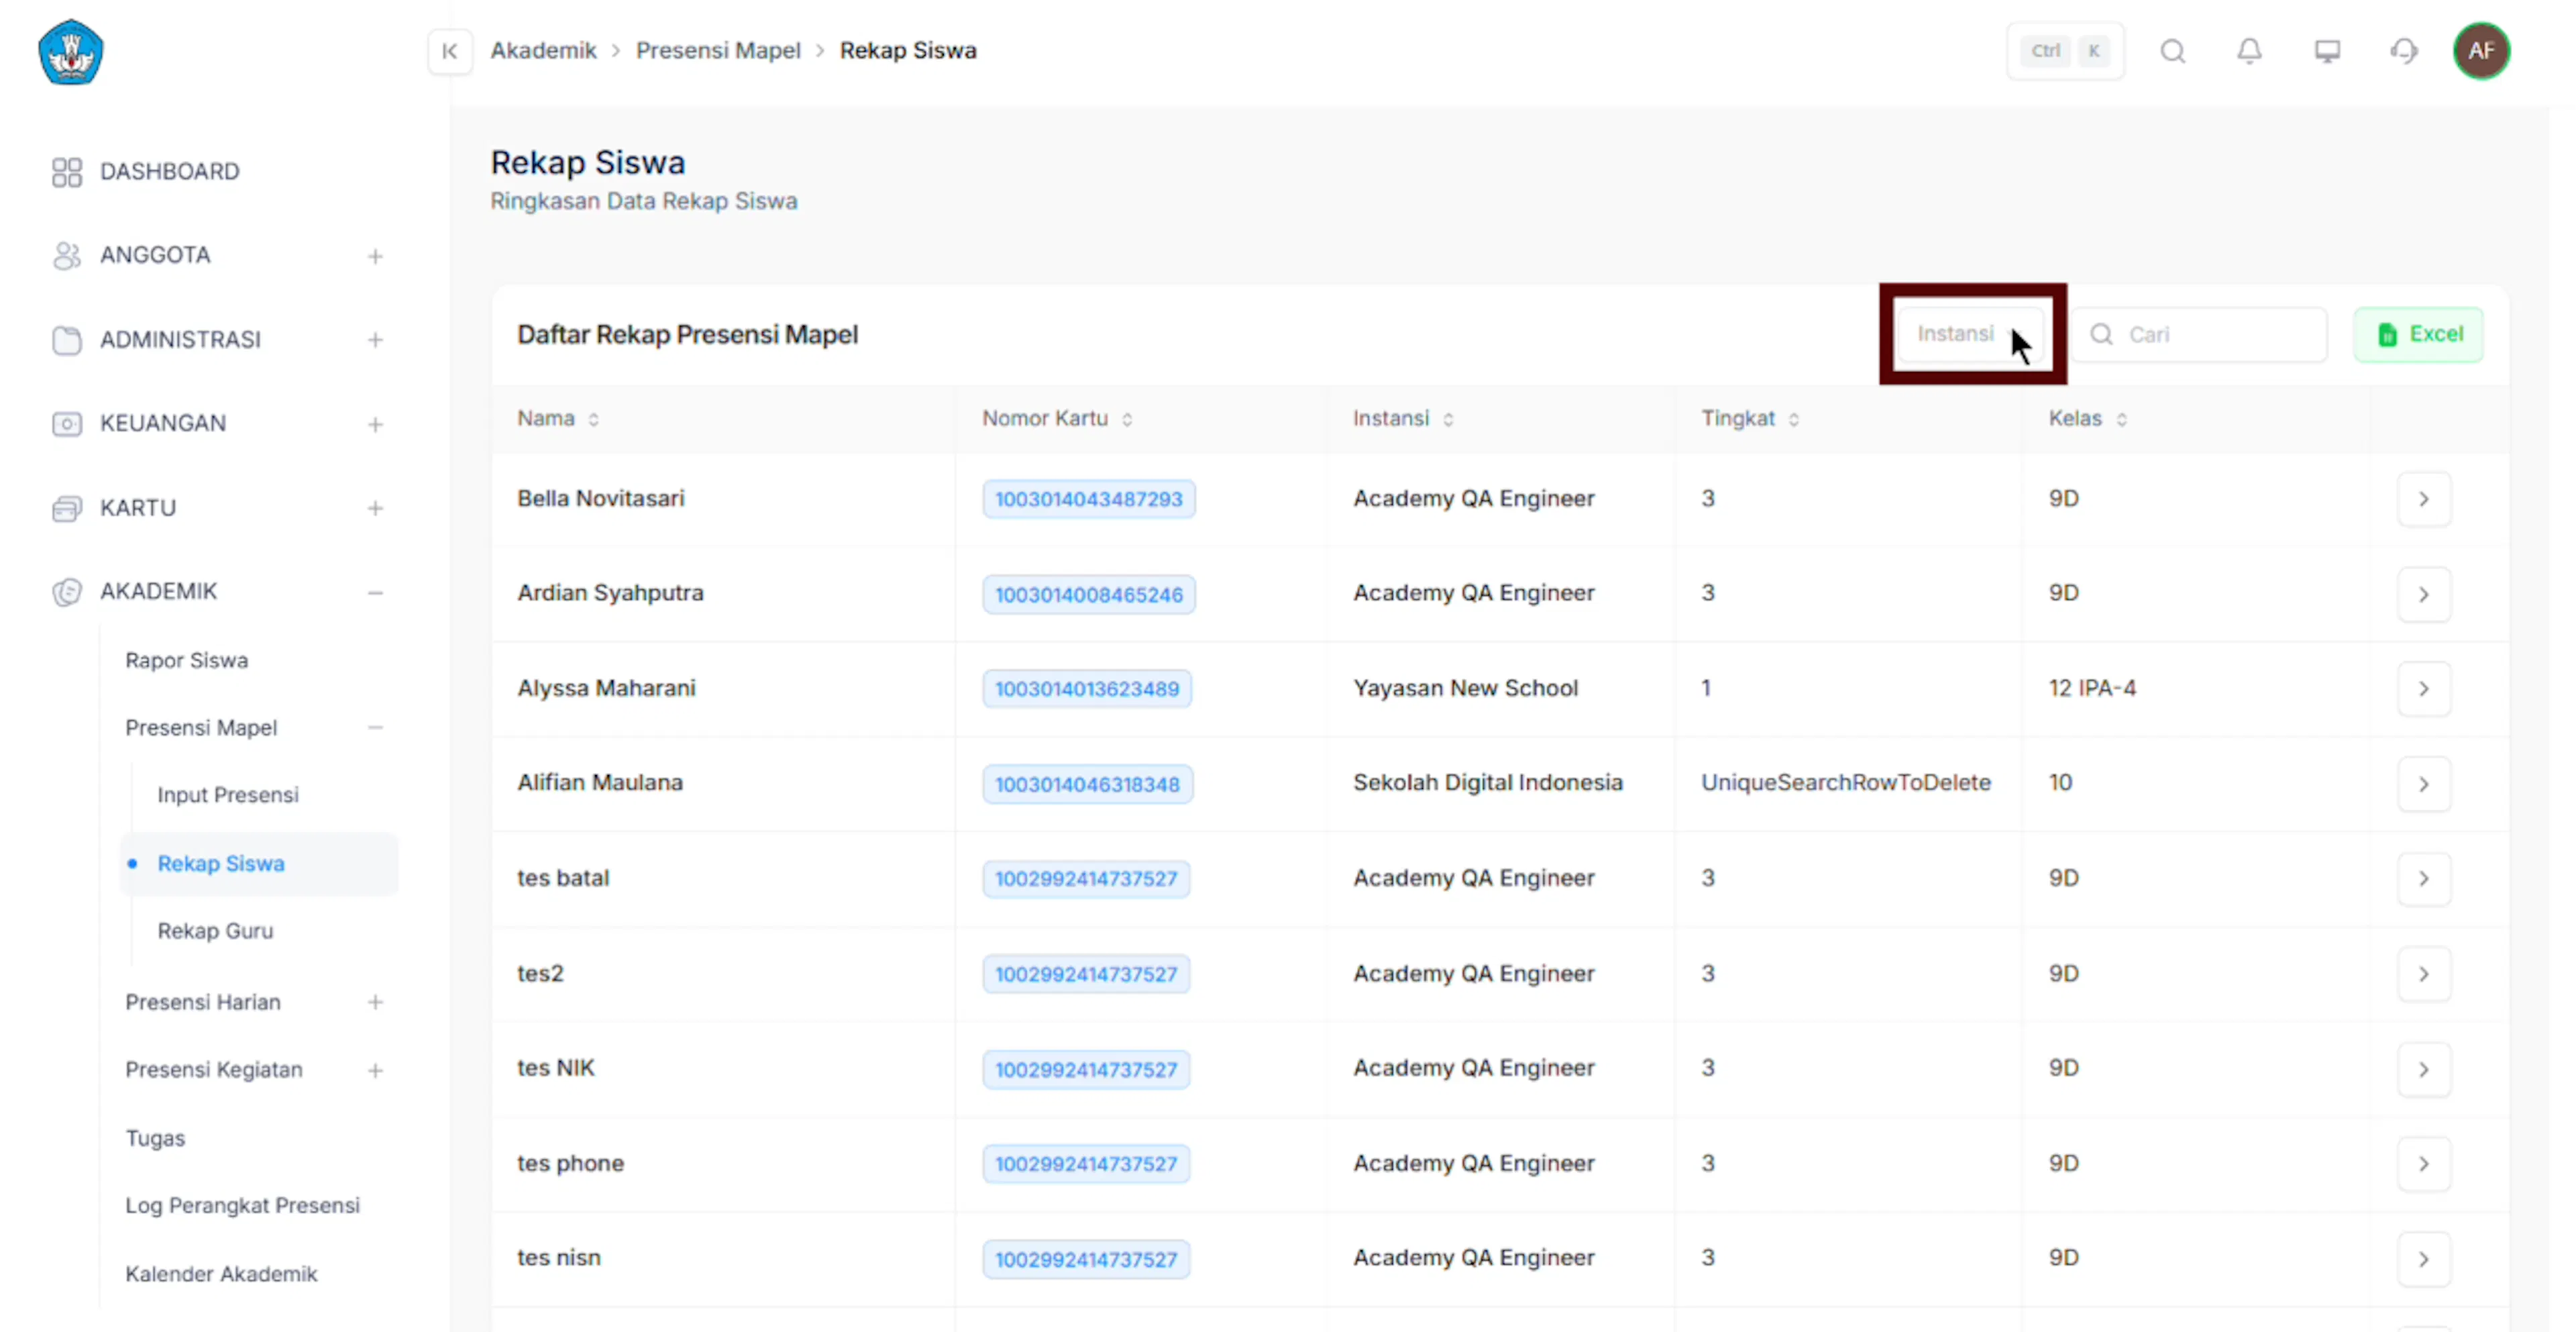The height and width of the screenshot is (1332, 2576).
Task: Click the Akademik icon in sidebar
Action: click(x=67, y=592)
